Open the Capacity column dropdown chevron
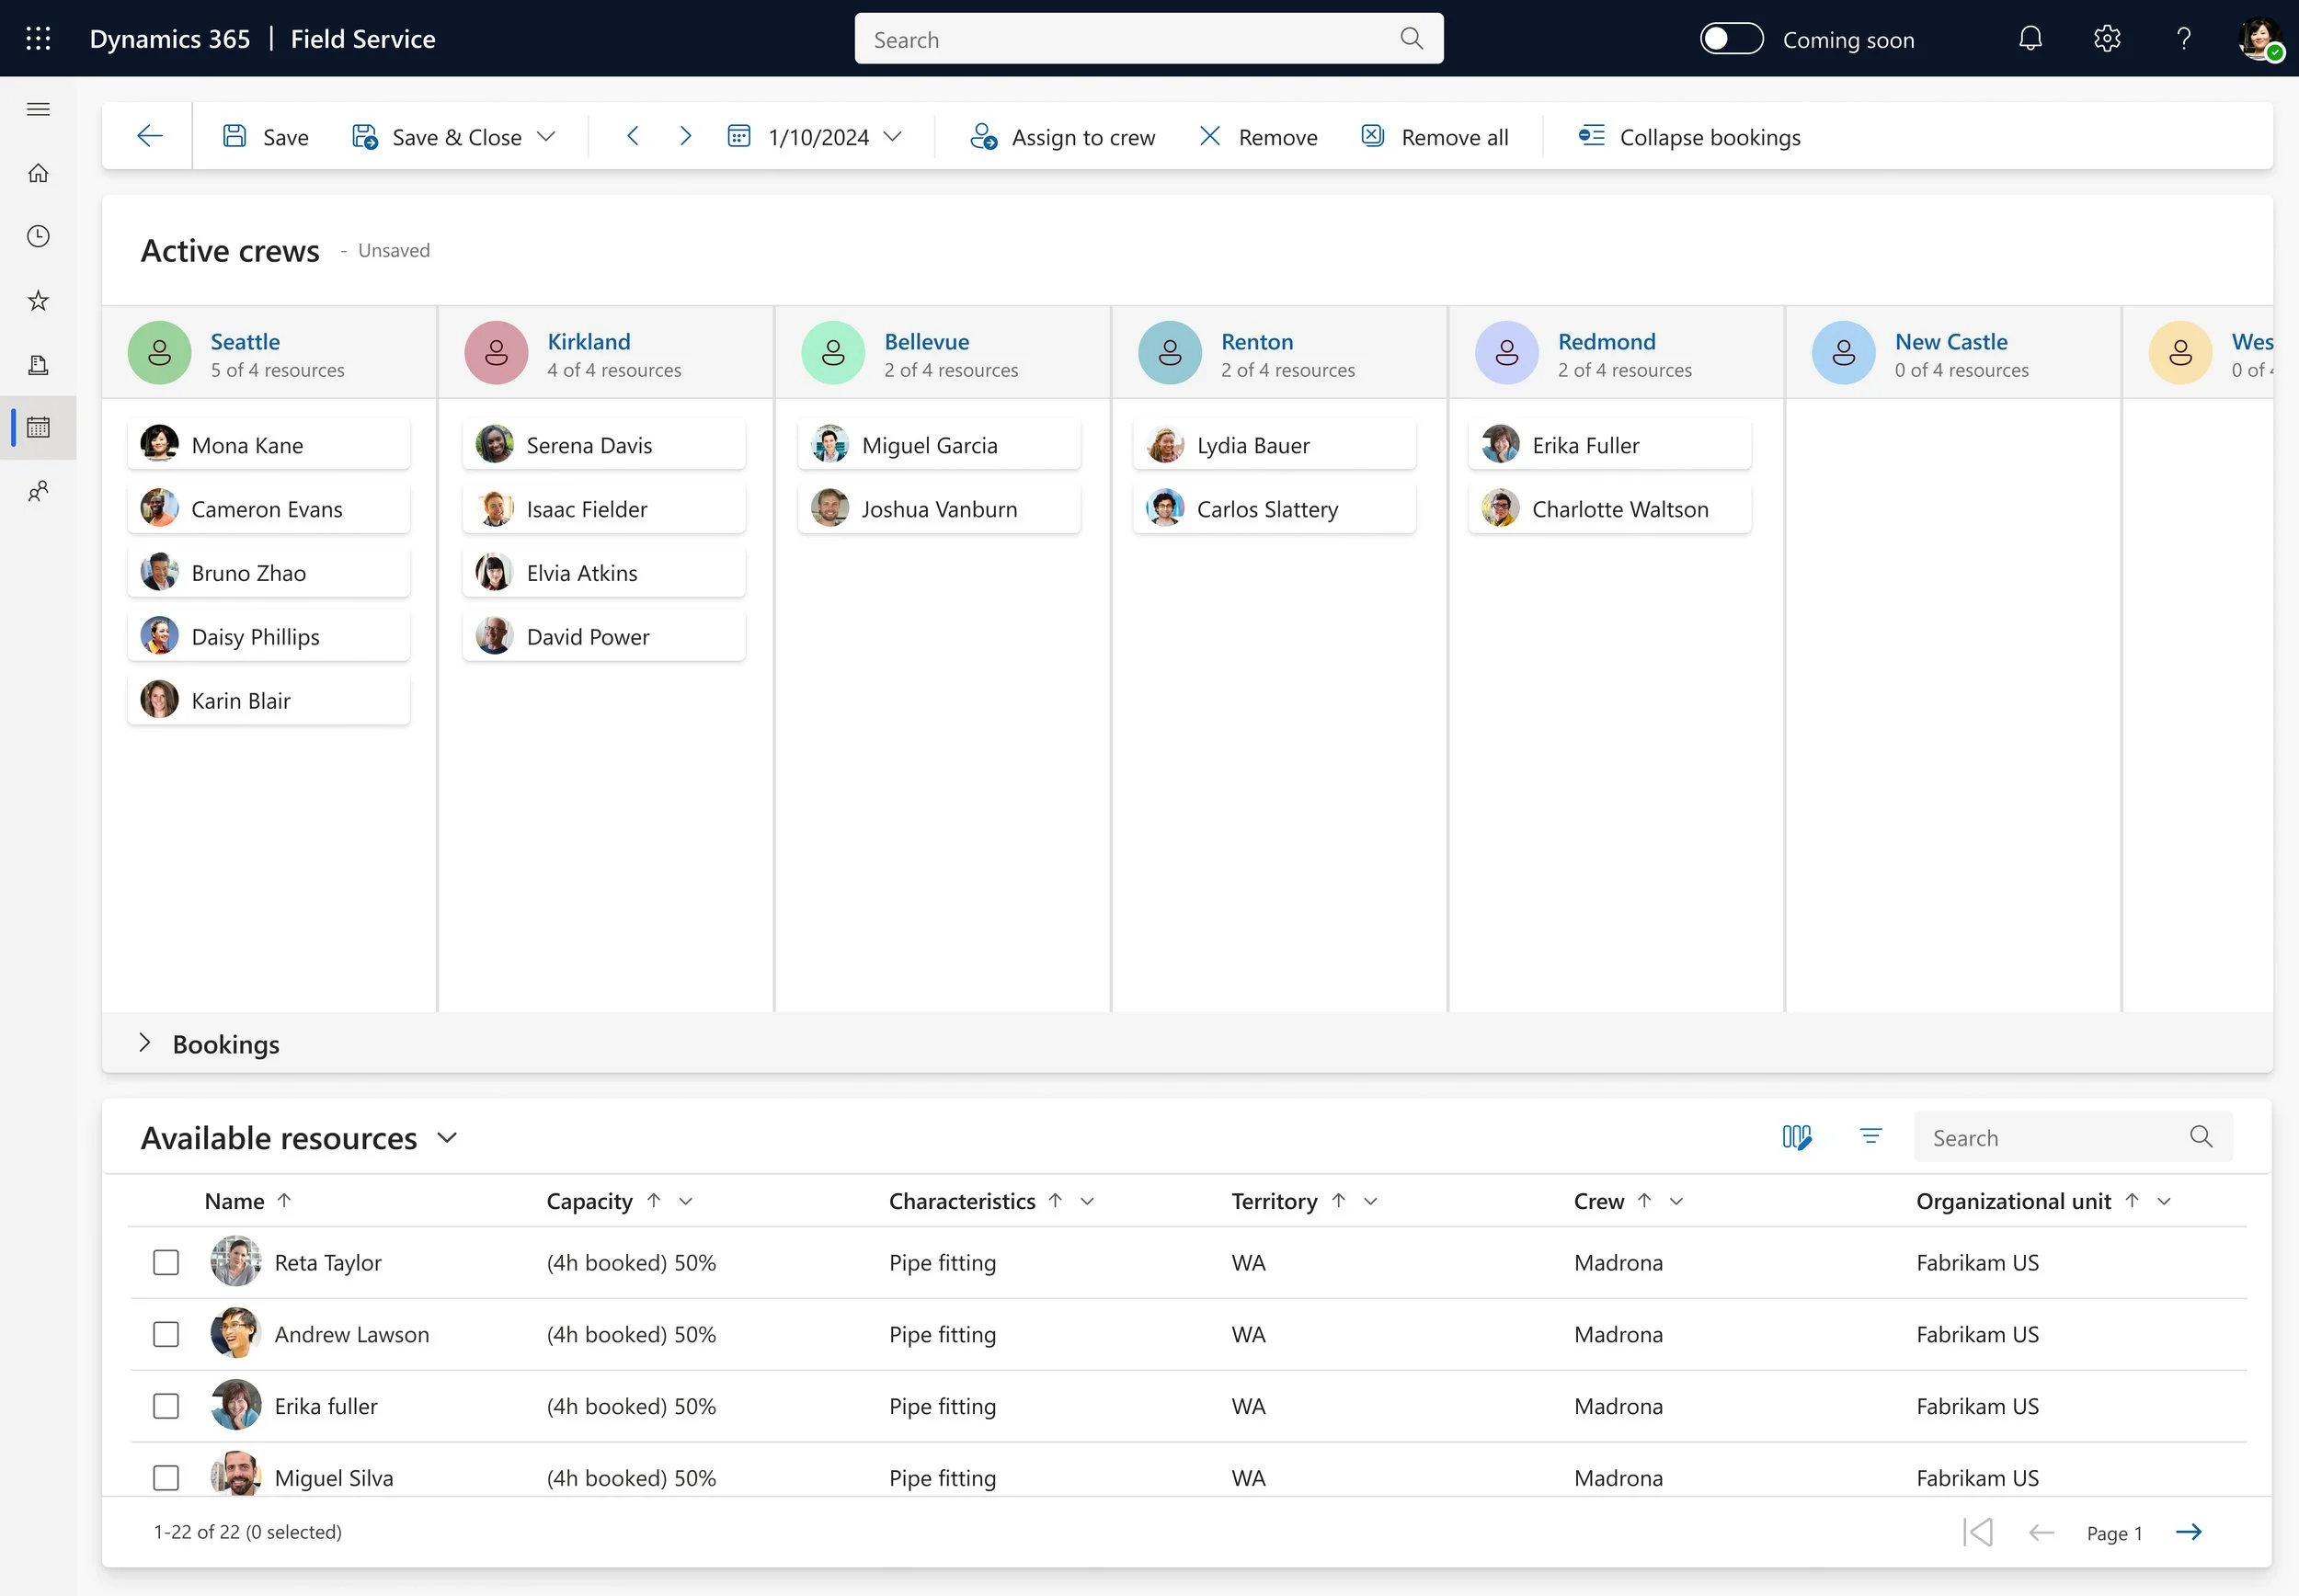The width and height of the screenshot is (2299, 1596). pyautogui.click(x=686, y=1202)
